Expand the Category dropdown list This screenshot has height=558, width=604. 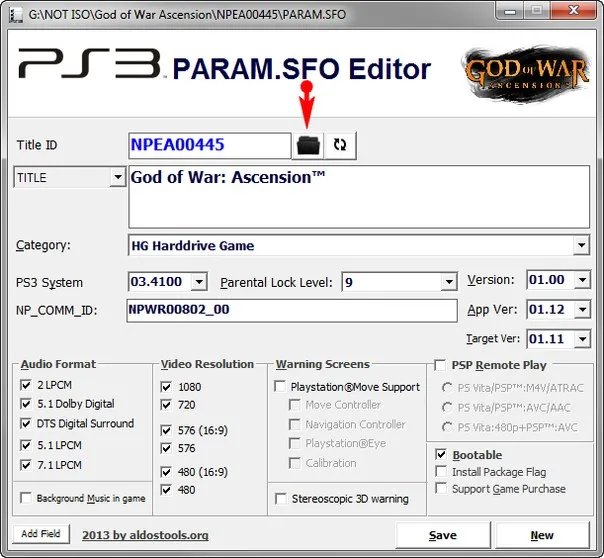pyautogui.click(x=581, y=245)
